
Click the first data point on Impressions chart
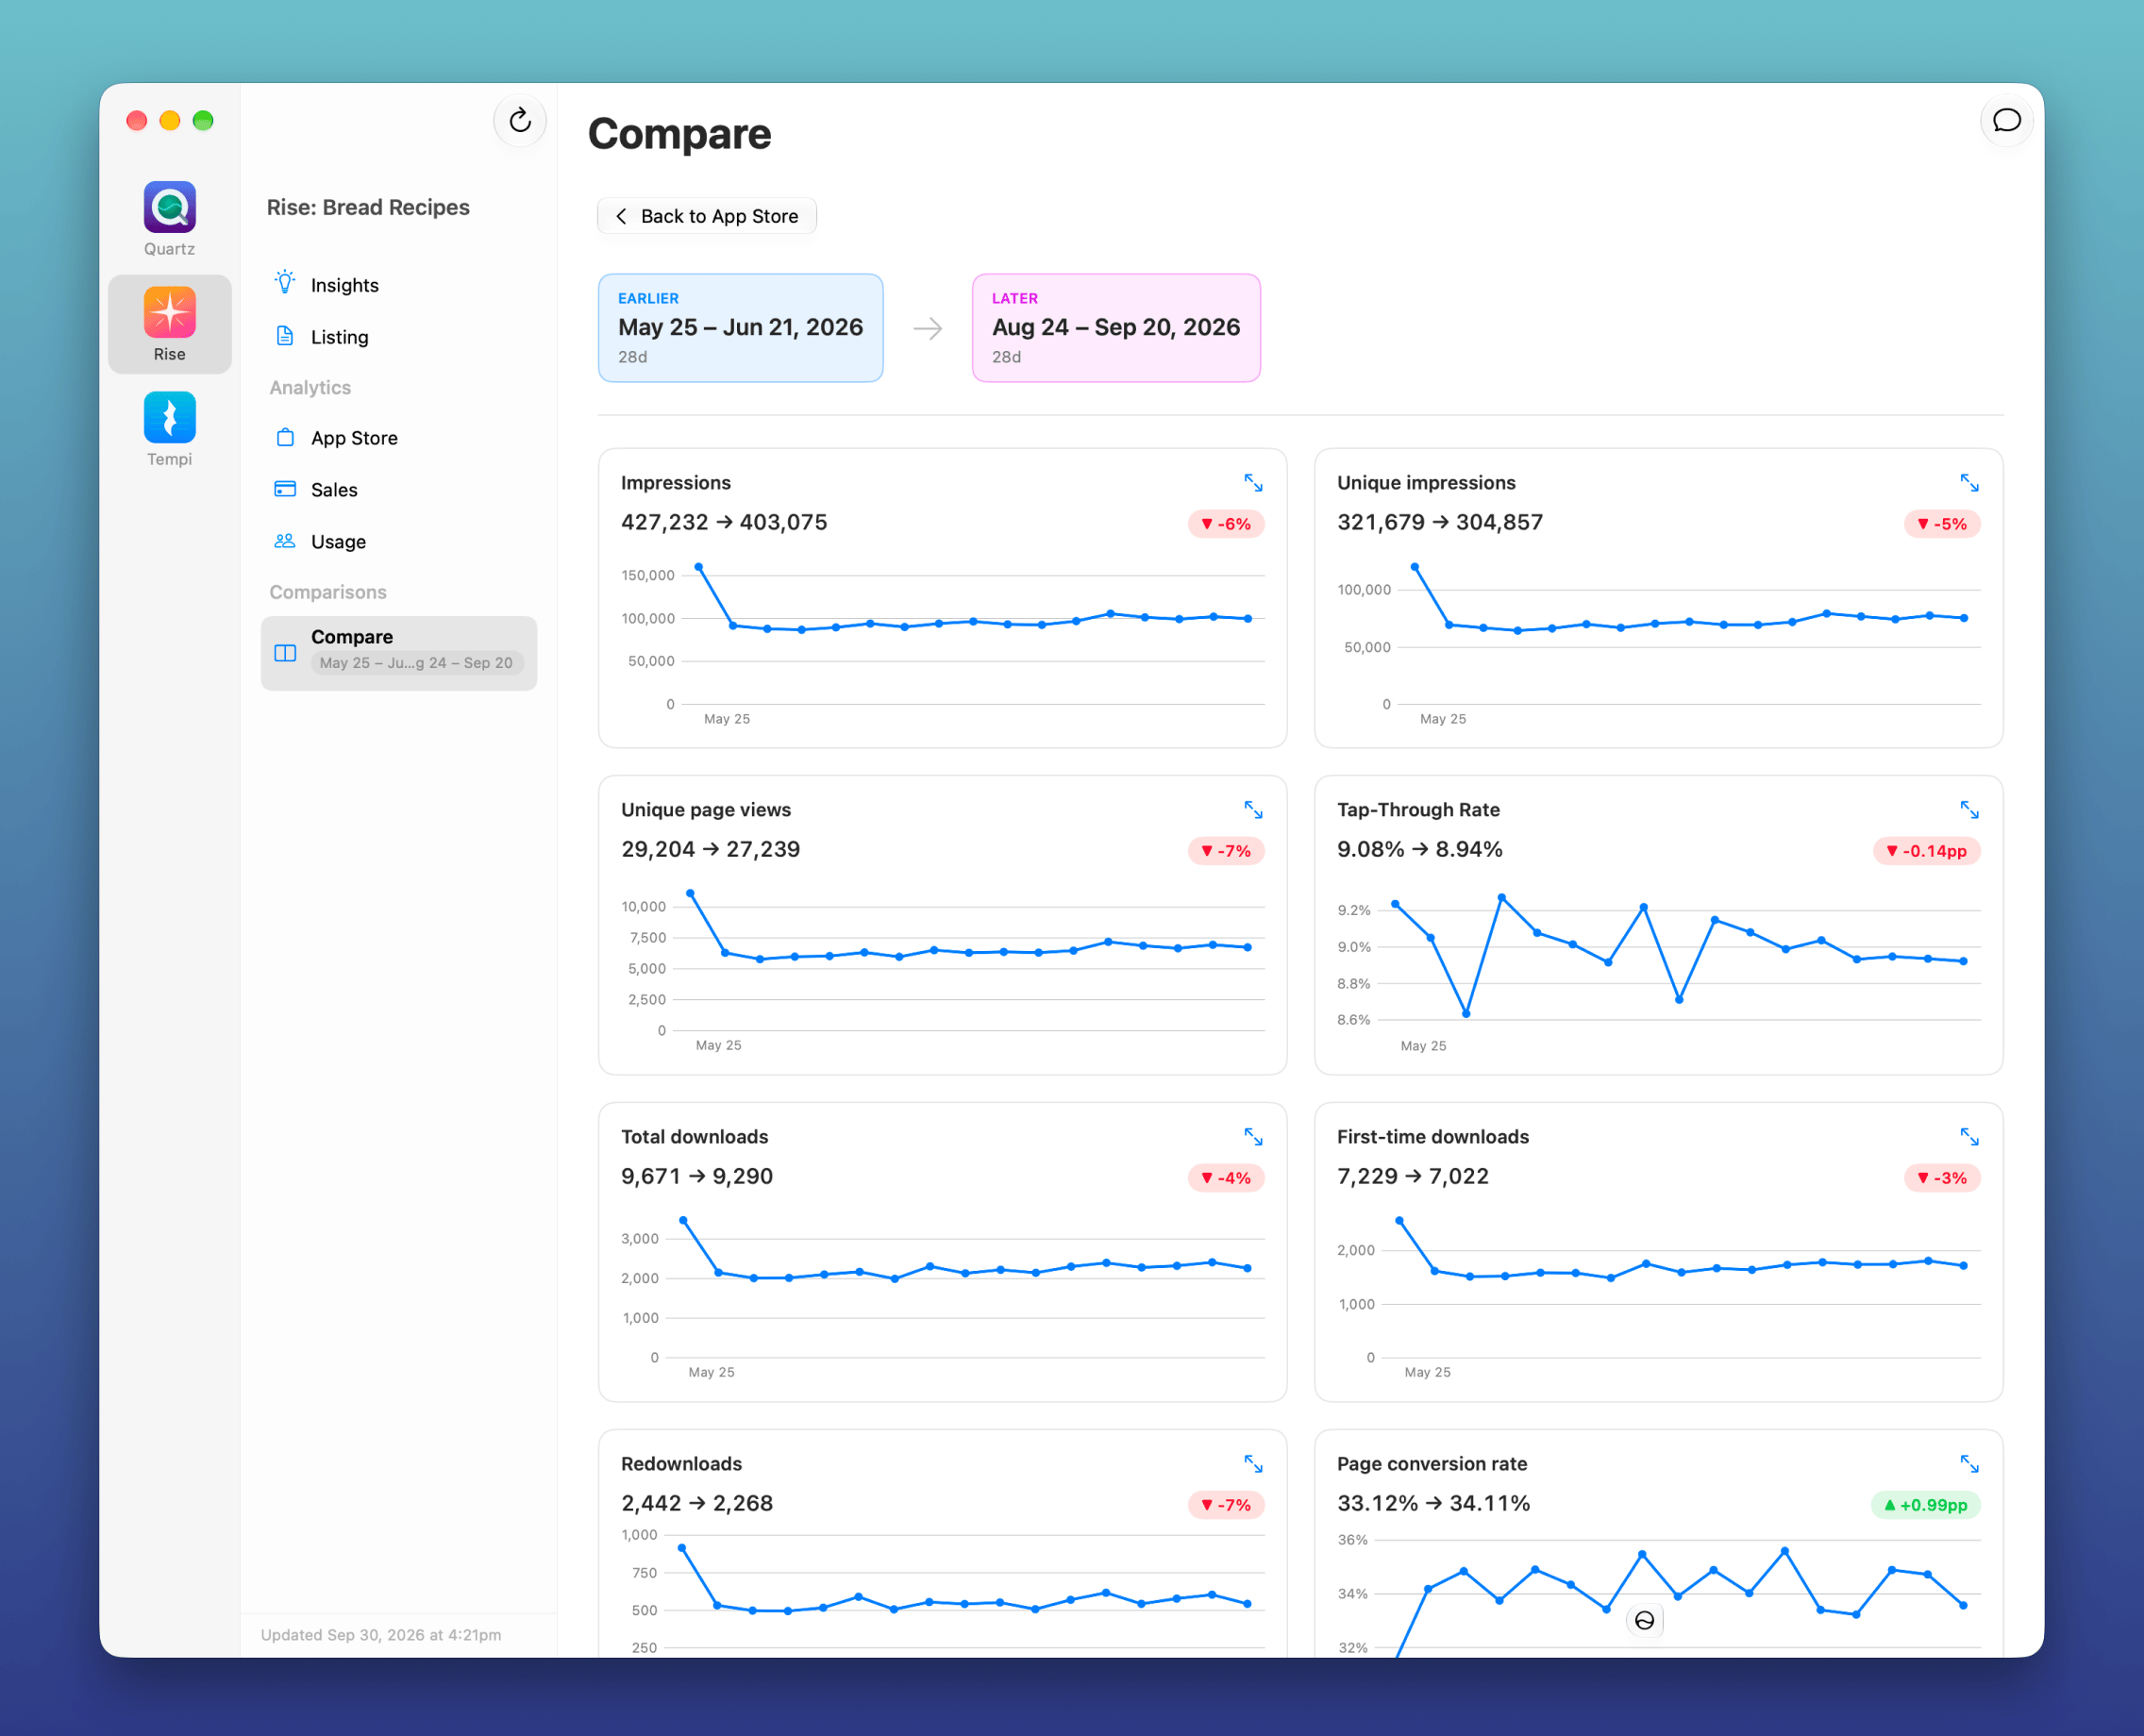(699, 567)
